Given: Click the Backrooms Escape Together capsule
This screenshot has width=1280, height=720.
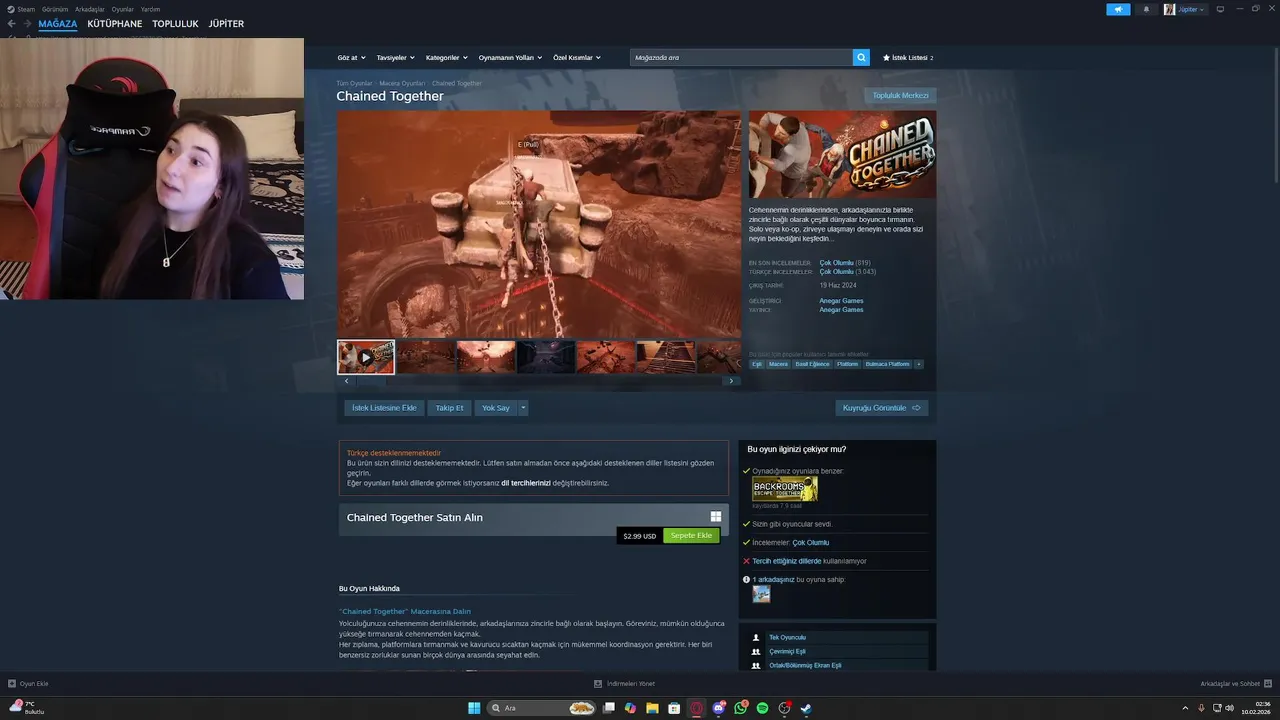Looking at the screenshot, I should click(785, 488).
